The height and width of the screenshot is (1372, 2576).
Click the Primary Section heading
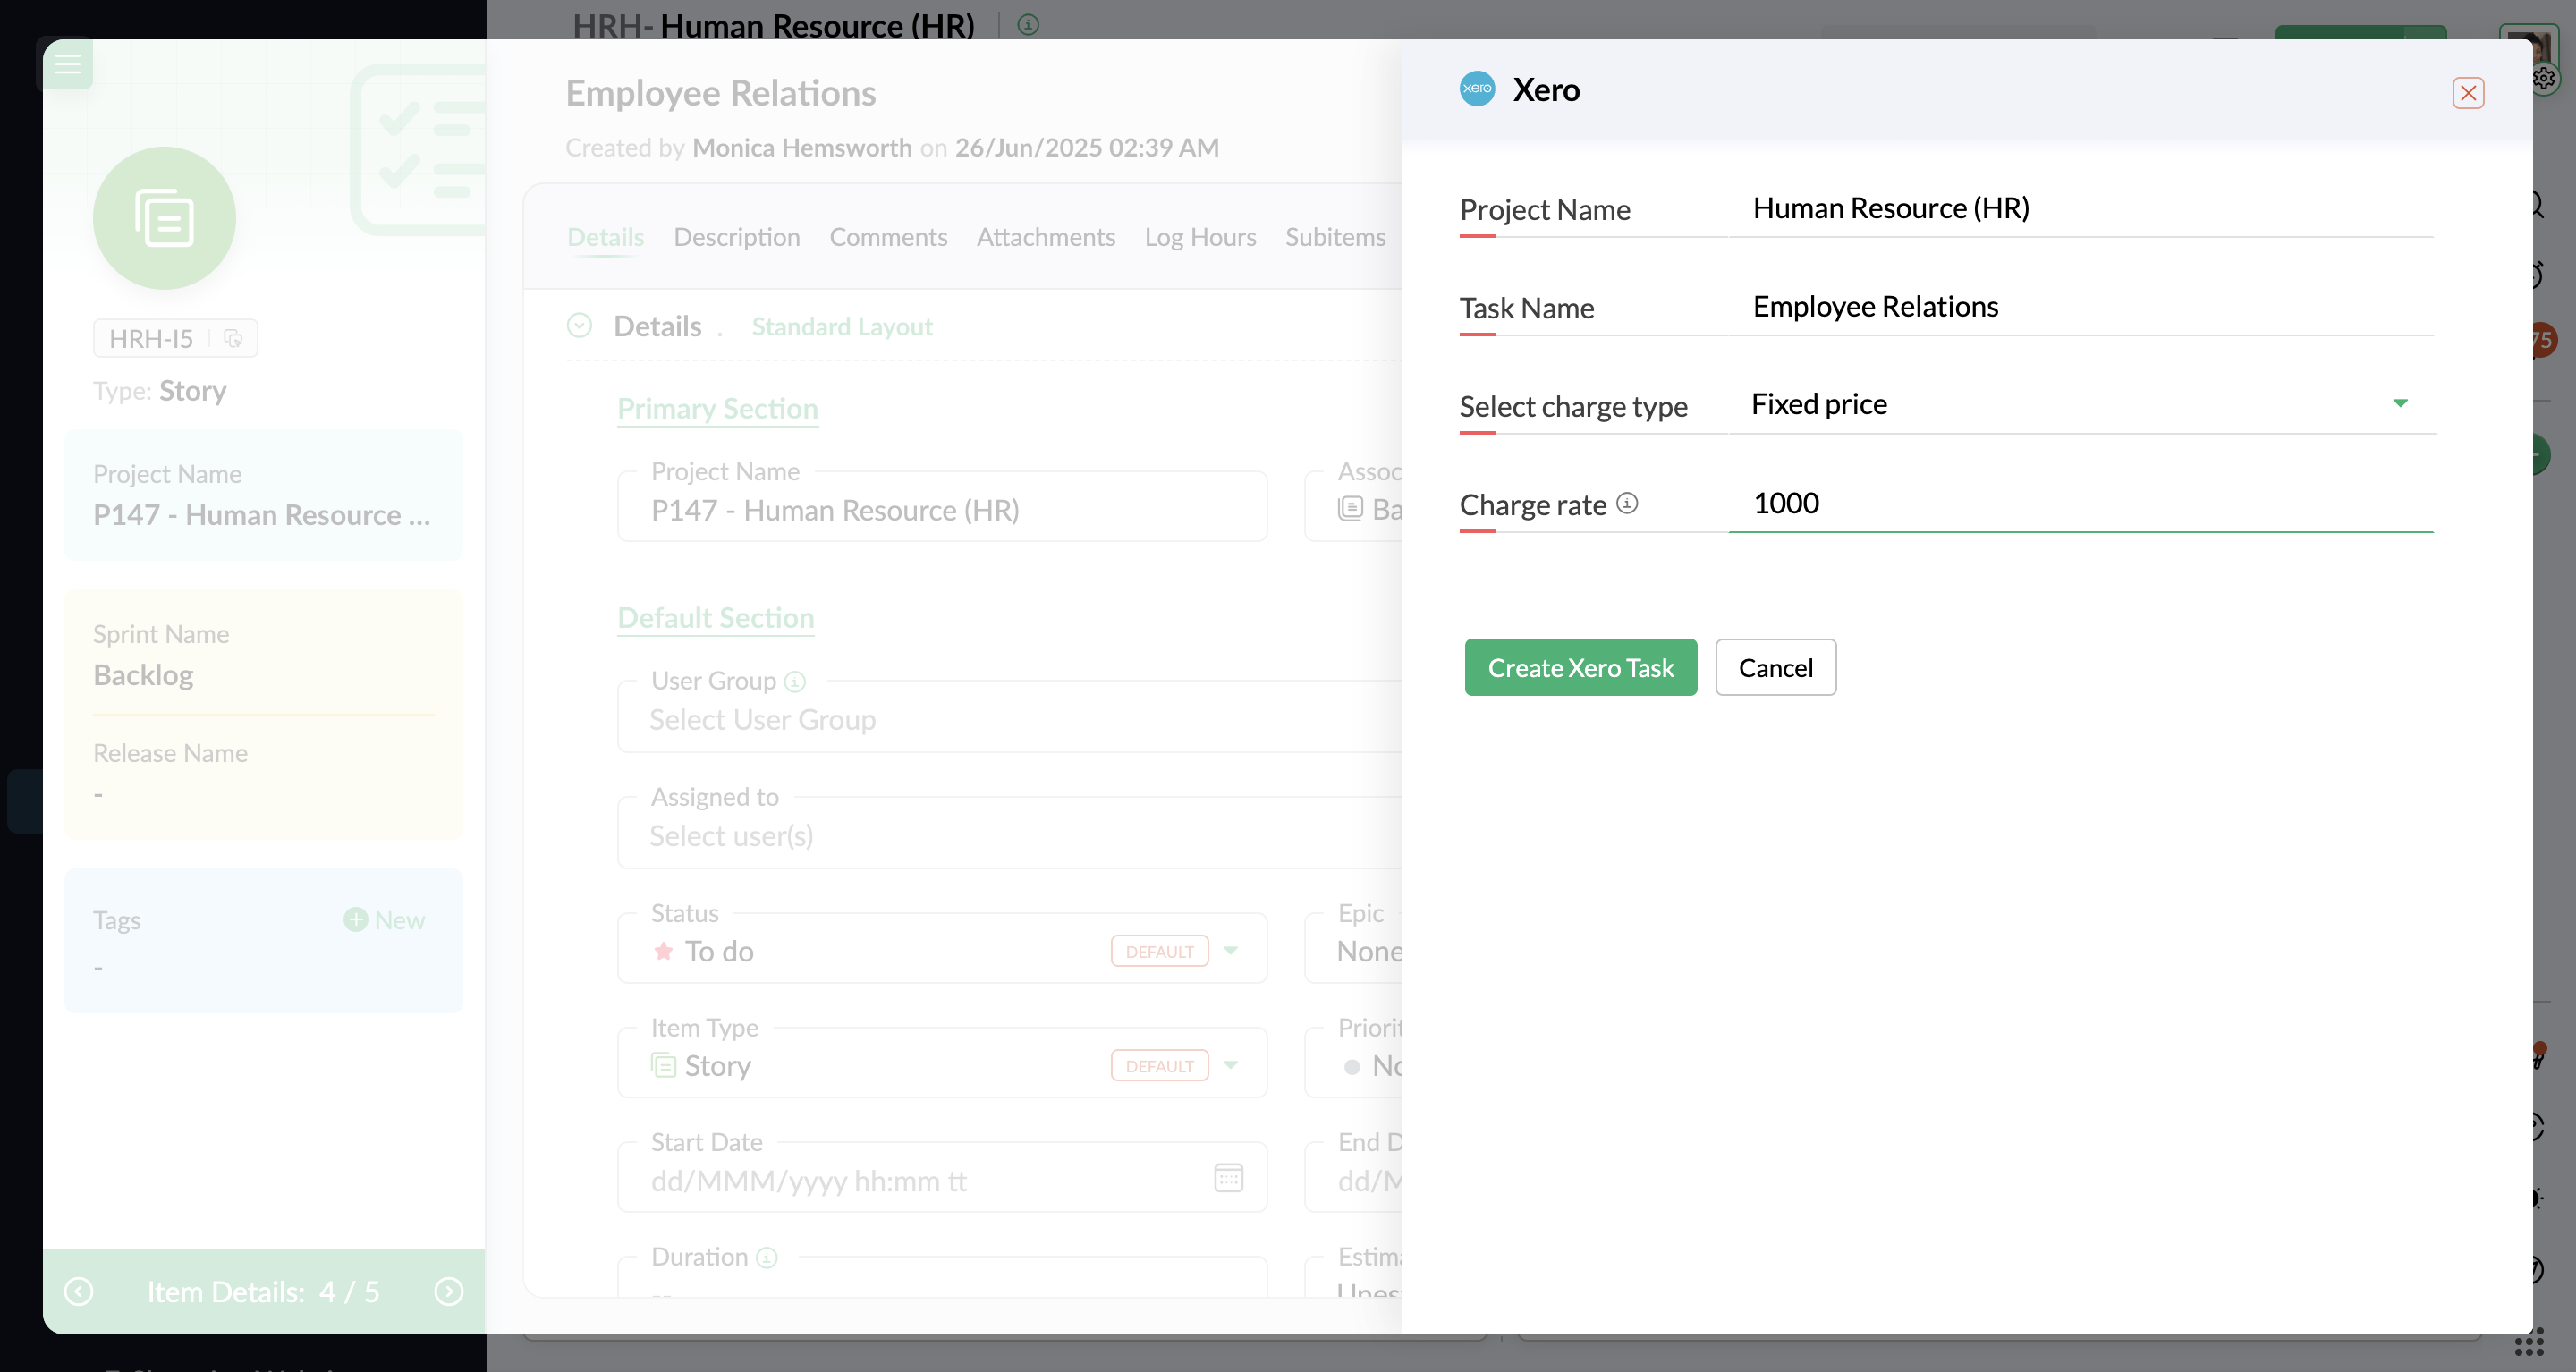(717, 408)
